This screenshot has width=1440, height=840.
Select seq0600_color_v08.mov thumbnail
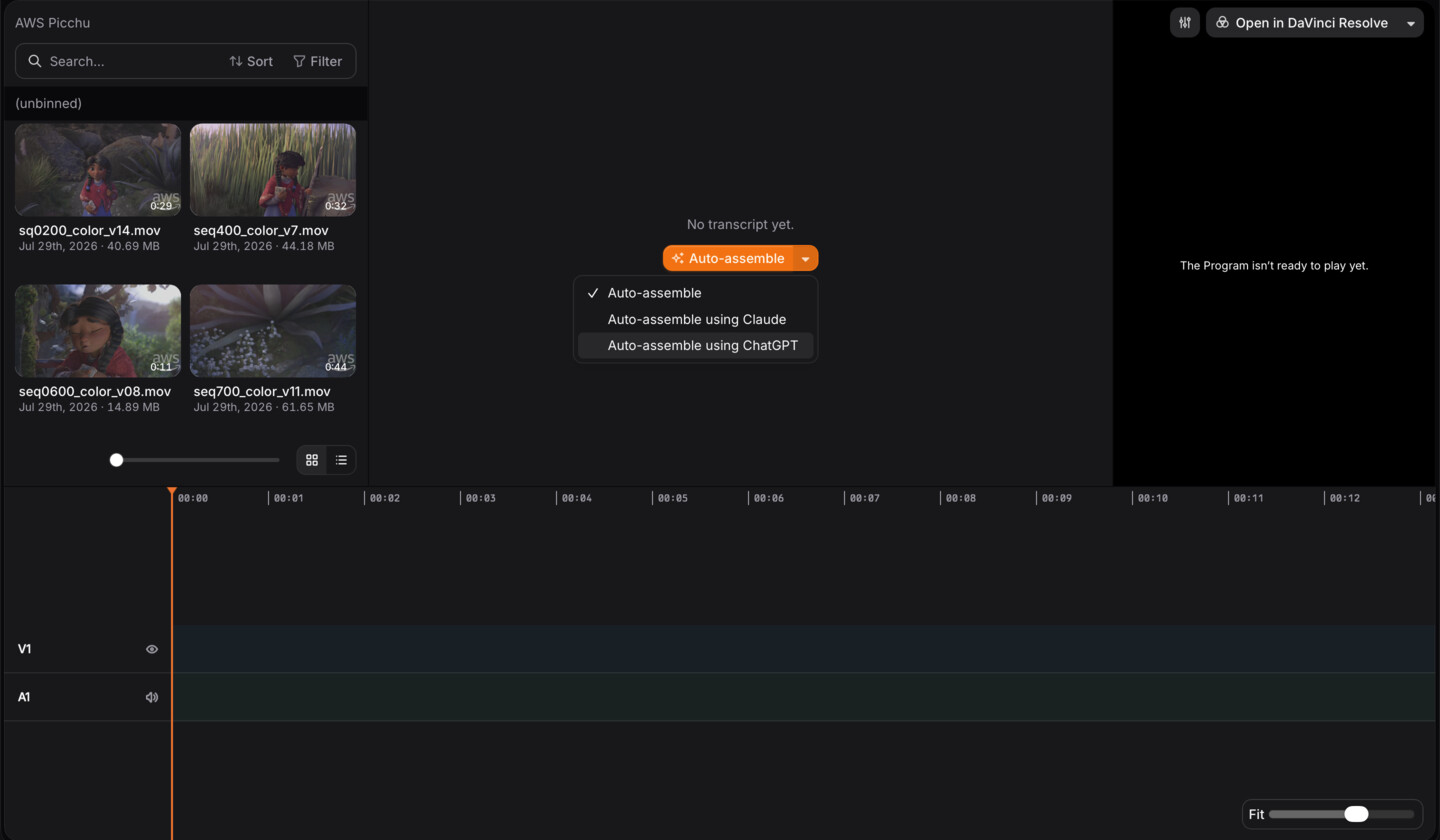[98, 331]
